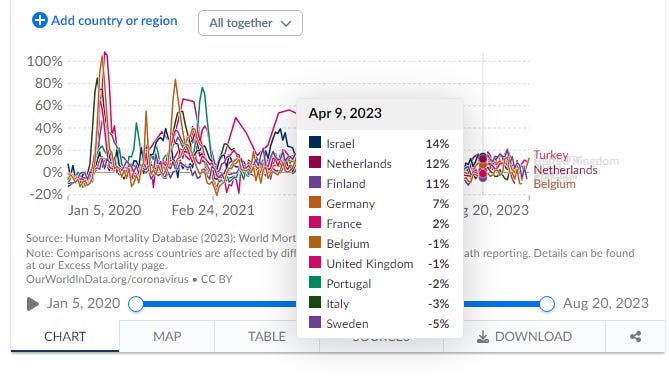This screenshot has width=669, height=379.
Task: Click the left timeline slider handle
Action: click(x=136, y=304)
